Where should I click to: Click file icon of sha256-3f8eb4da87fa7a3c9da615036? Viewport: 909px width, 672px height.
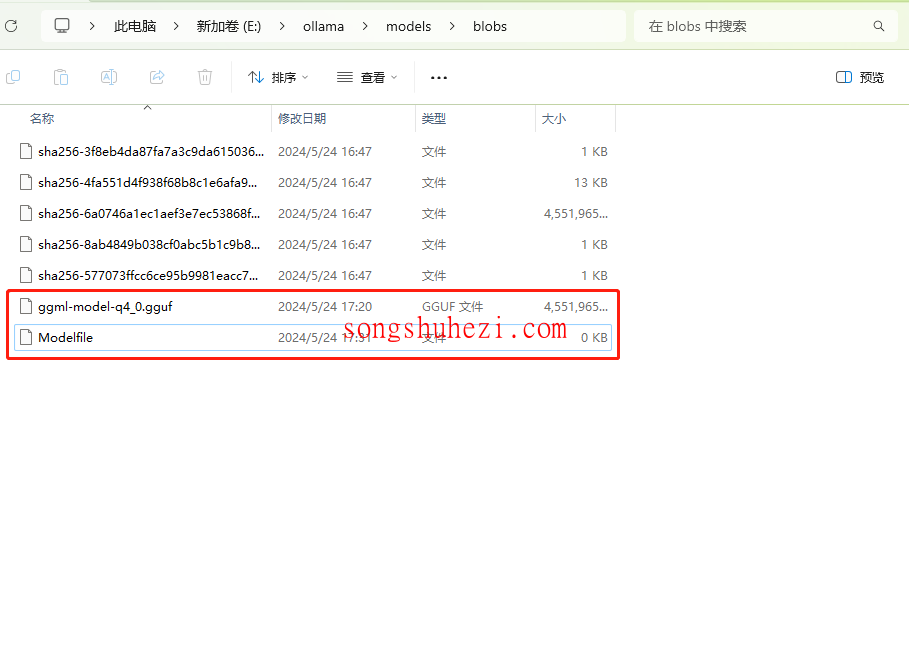(26, 151)
